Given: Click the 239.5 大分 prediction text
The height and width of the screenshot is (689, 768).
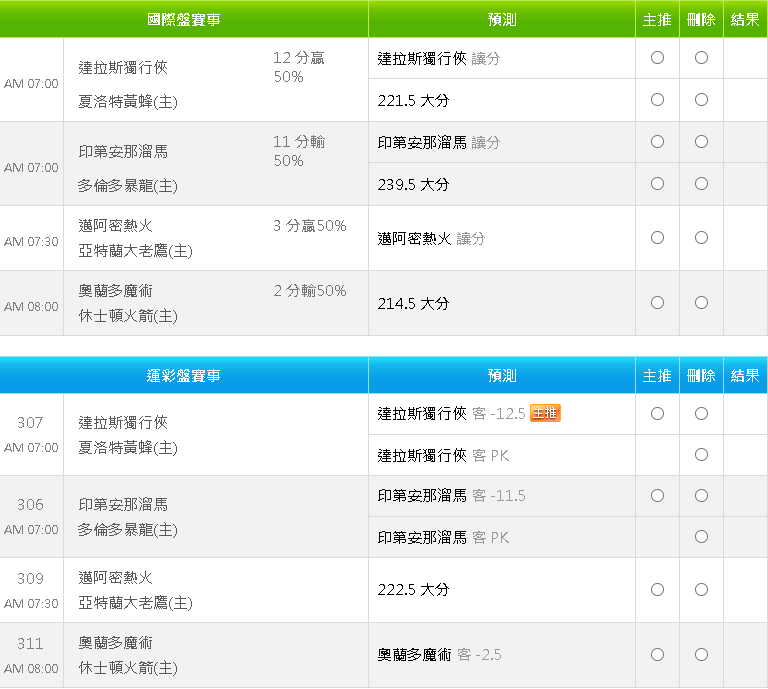Looking at the screenshot, I should click(413, 185).
